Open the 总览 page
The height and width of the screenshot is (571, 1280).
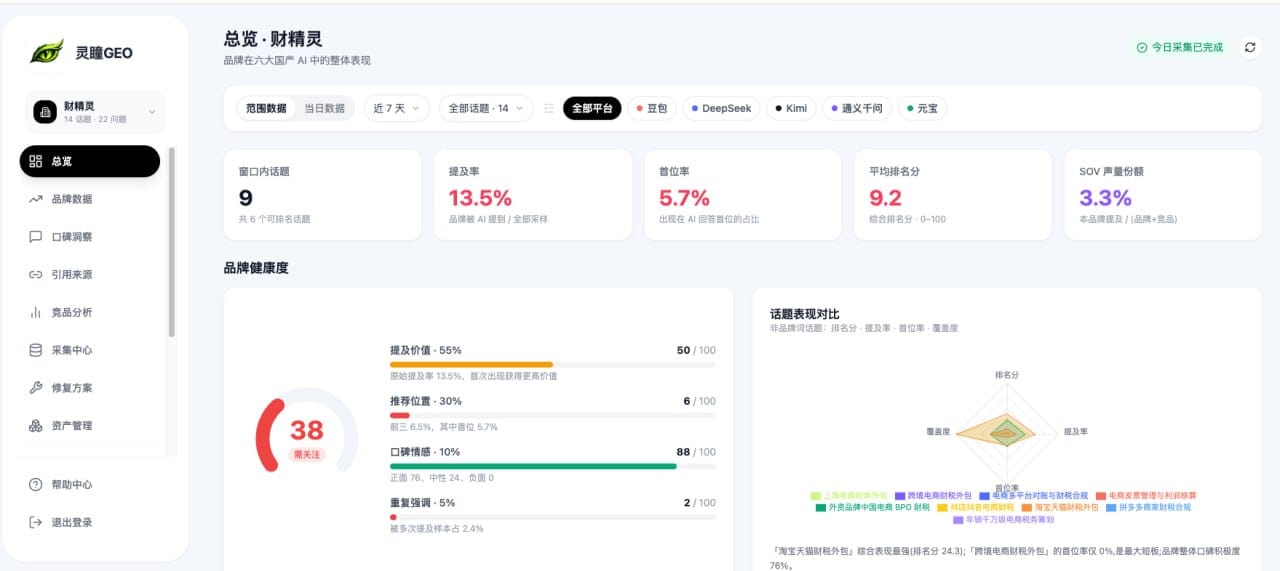tap(90, 161)
